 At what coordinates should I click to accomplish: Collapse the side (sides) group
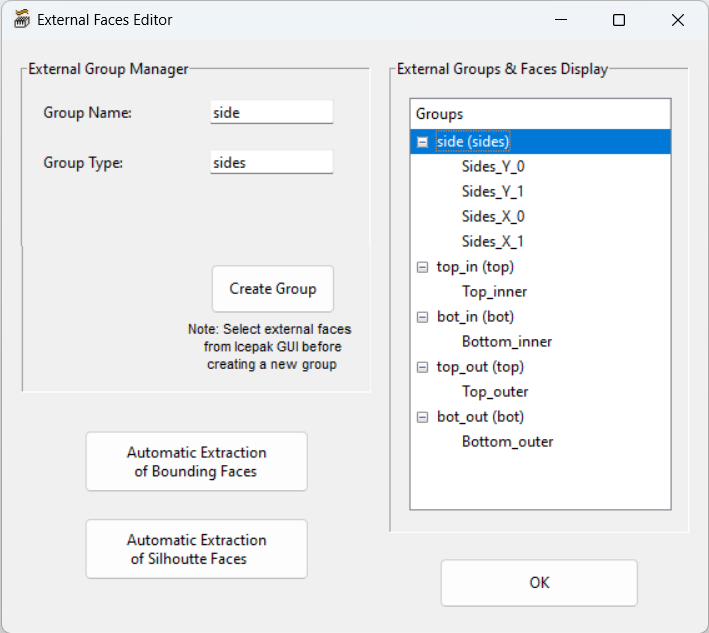click(423, 142)
